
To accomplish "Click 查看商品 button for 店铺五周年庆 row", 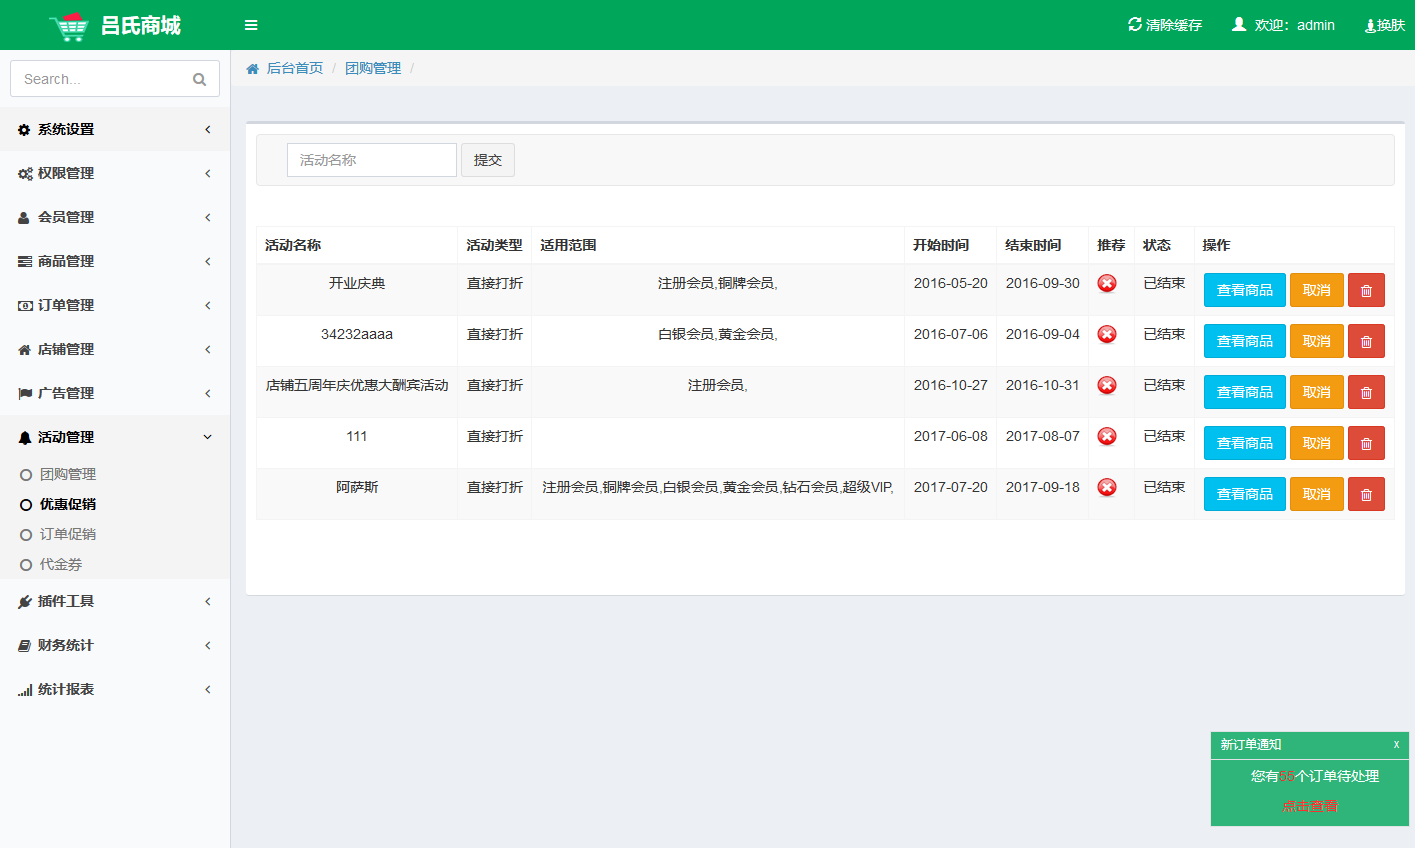I will tap(1244, 392).
